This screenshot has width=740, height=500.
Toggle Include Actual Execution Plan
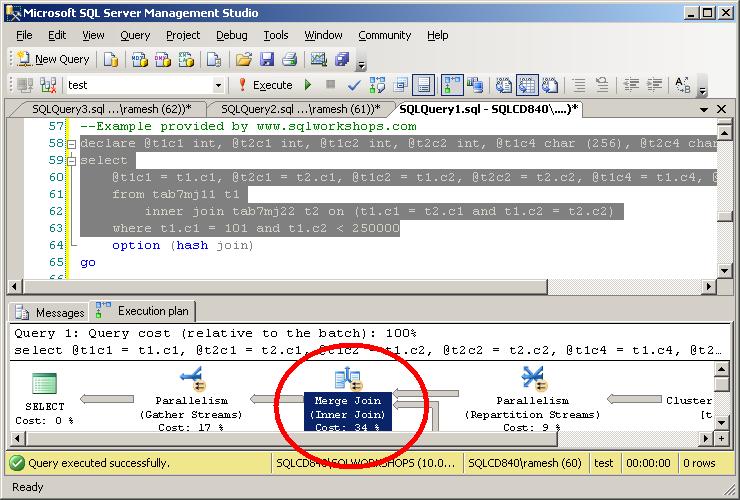[452, 85]
